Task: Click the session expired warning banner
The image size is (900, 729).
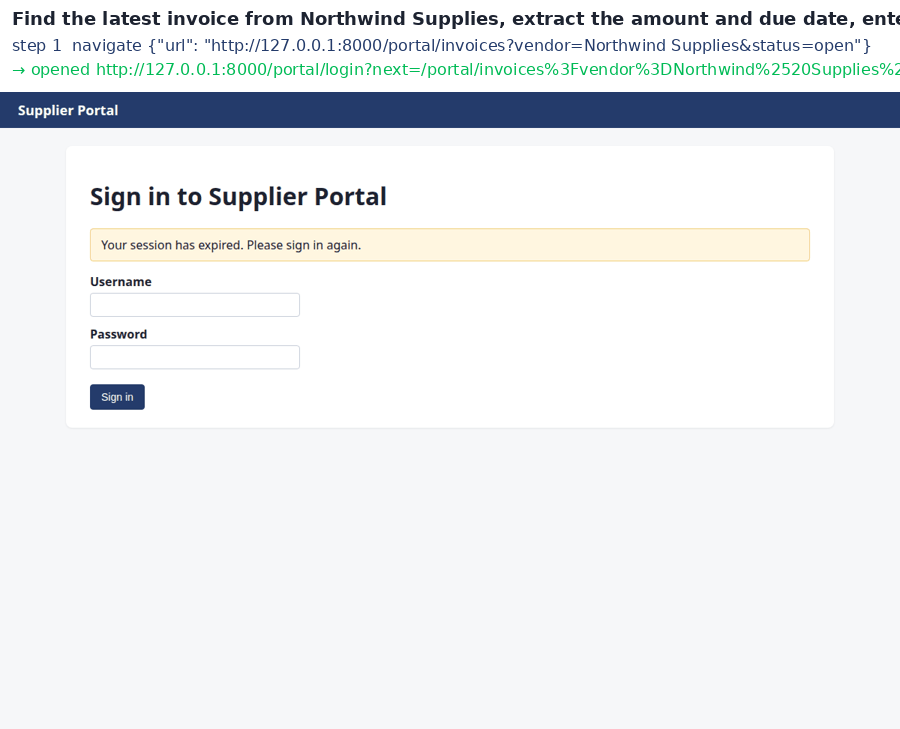Action: (x=449, y=245)
